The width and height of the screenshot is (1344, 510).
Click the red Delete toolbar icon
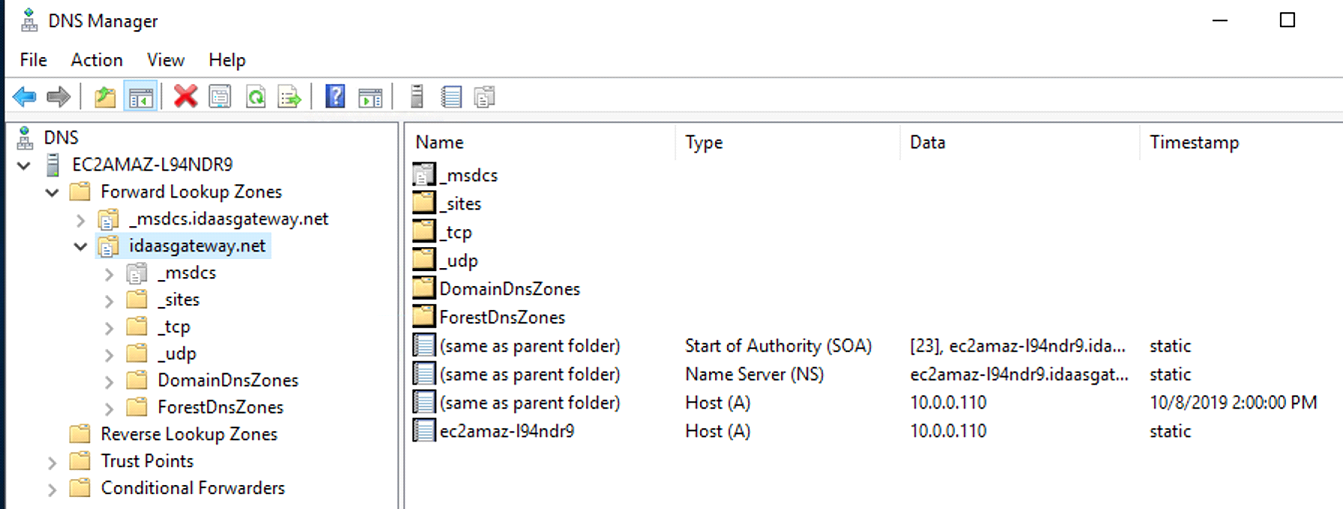tap(185, 97)
